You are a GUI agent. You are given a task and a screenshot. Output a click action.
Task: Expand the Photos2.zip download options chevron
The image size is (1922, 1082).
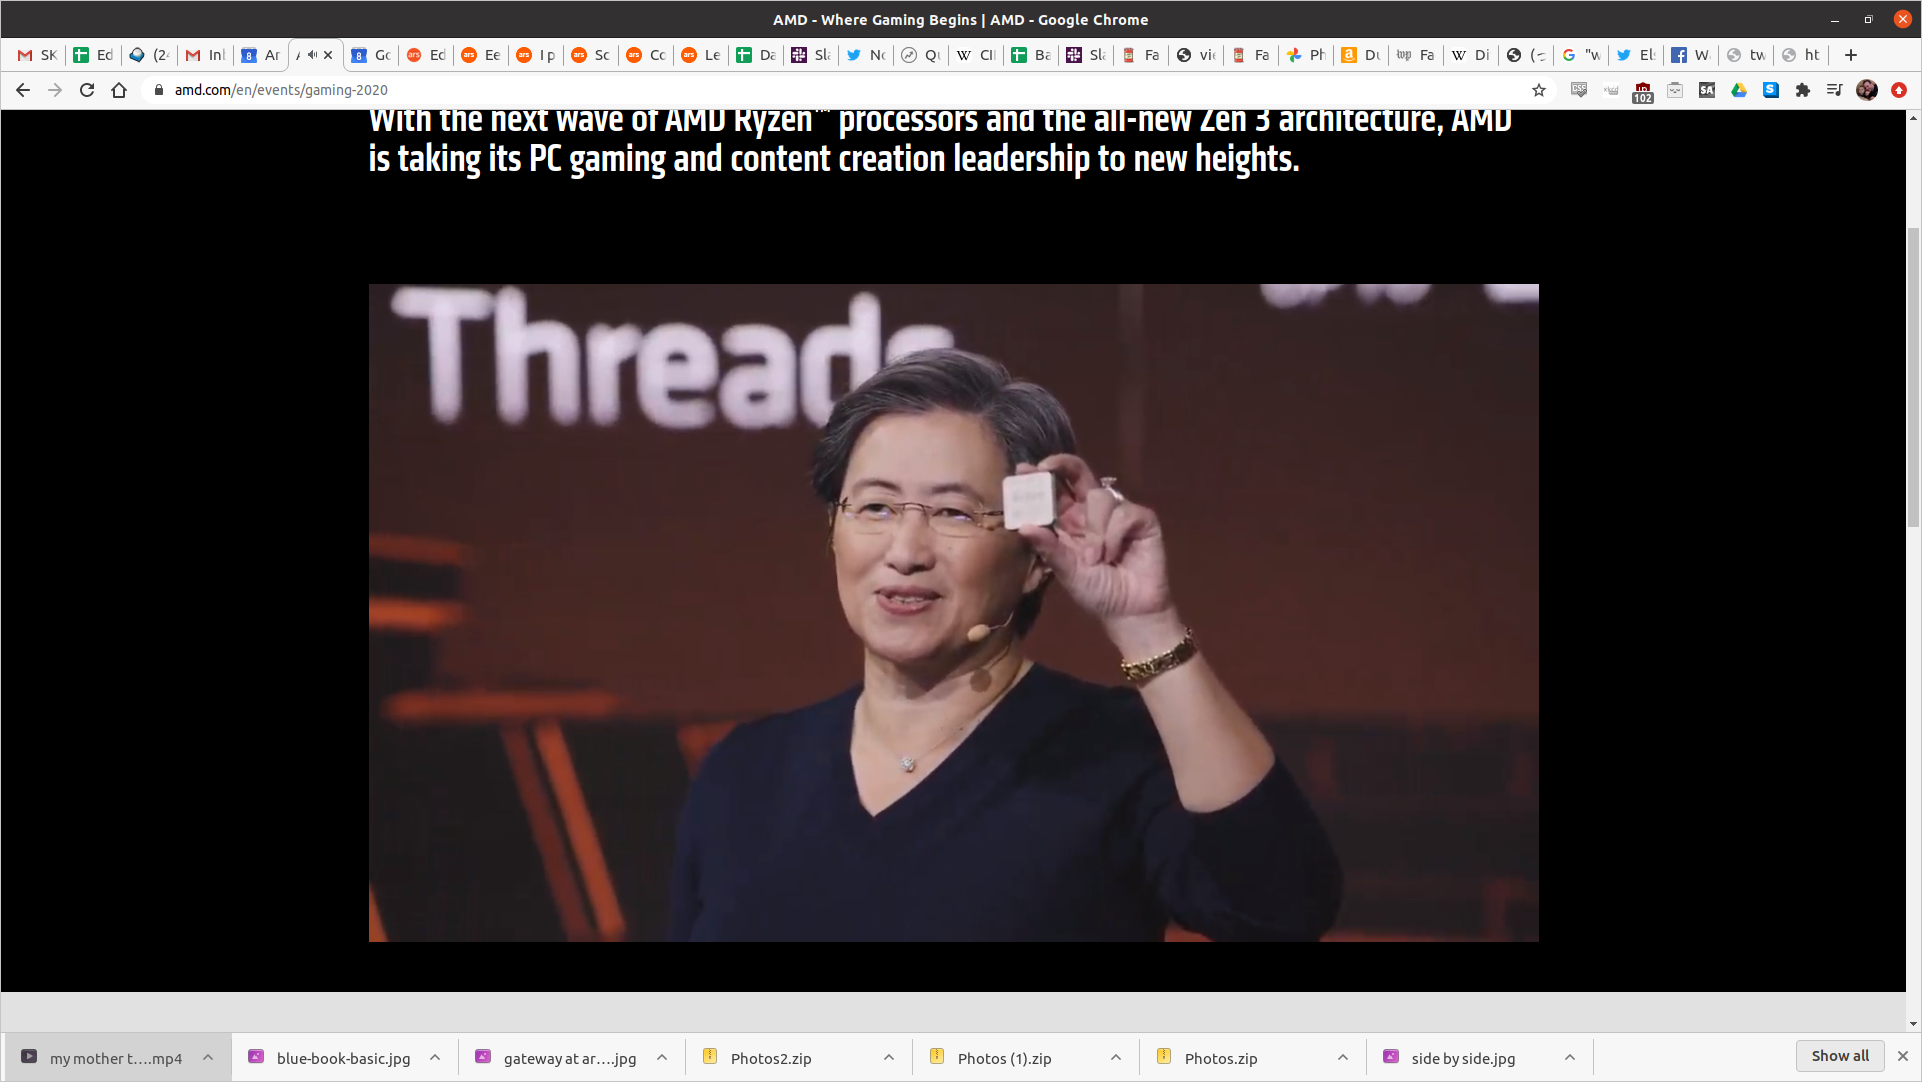click(888, 1057)
